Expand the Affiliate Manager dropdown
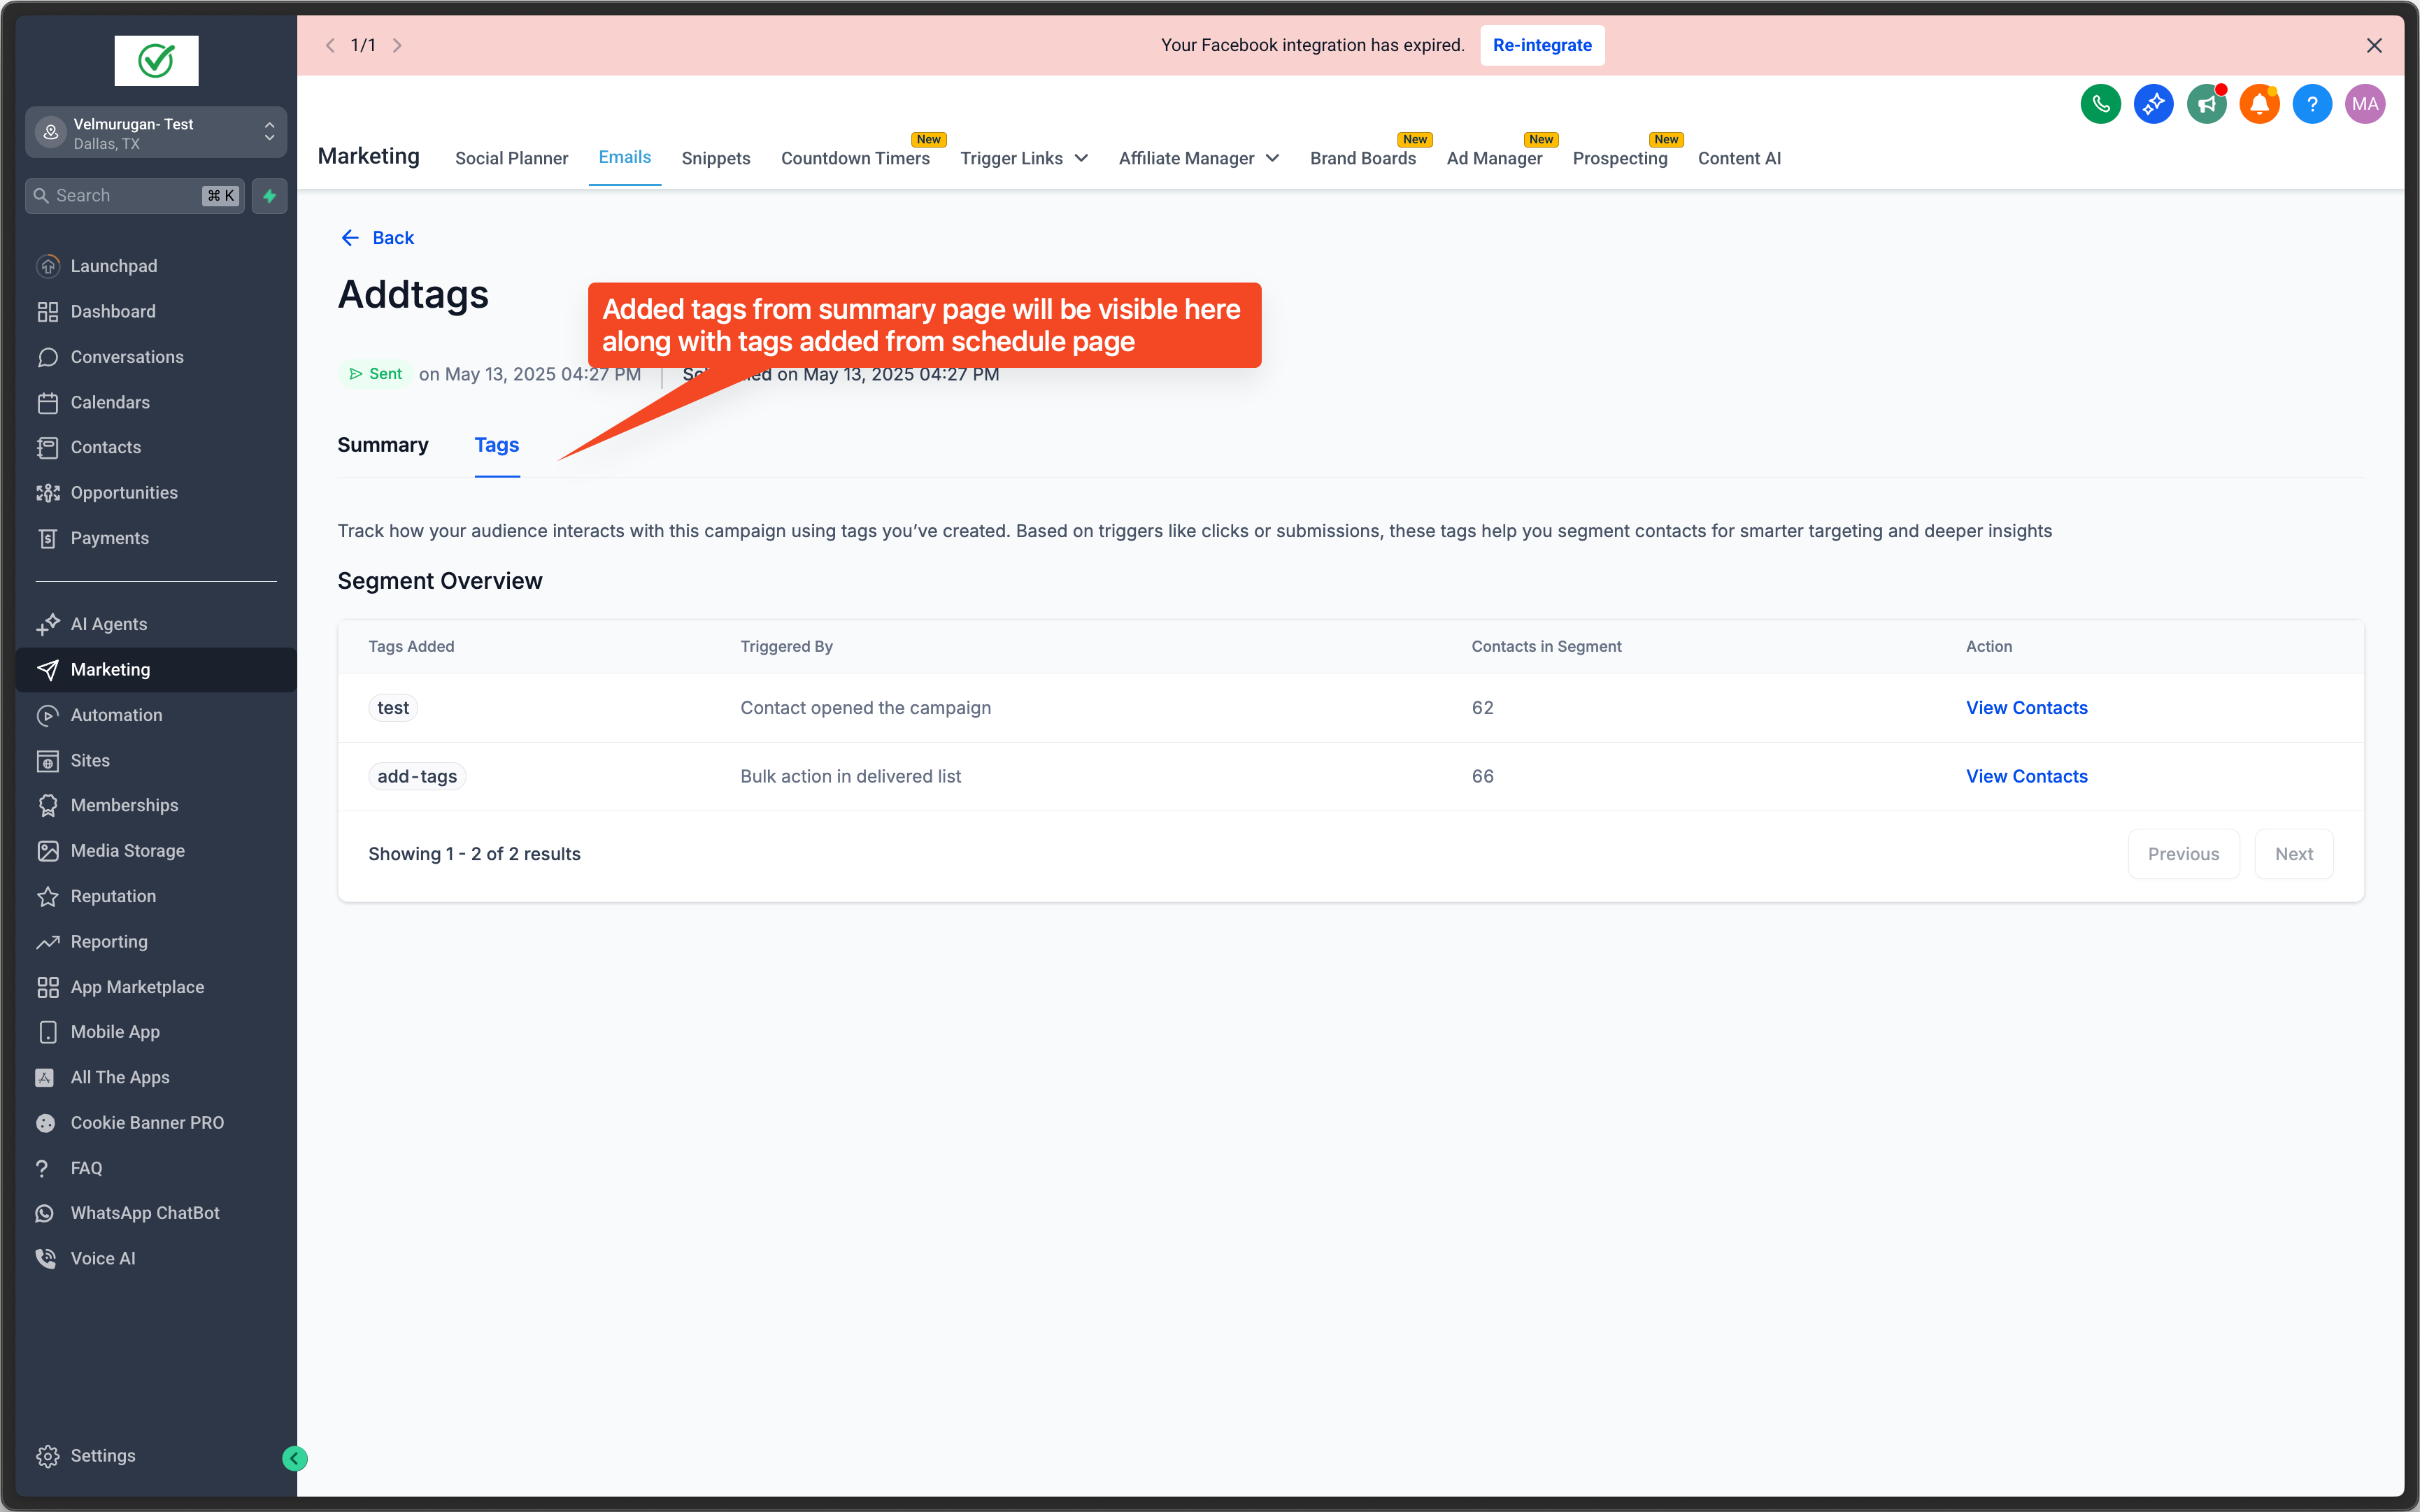The height and width of the screenshot is (1512, 2420). point(1198,158)
